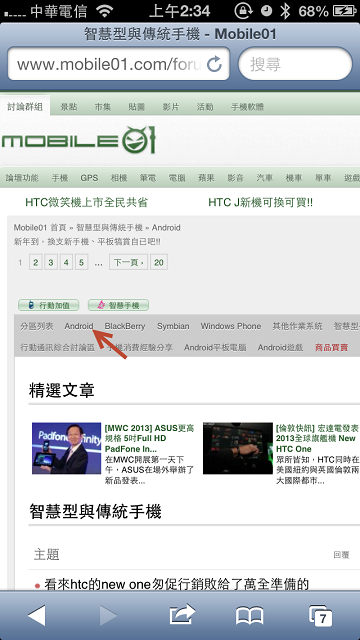Open the Windows Phone sub-forum
This screenshot has width=360, height=640.
tap(231, 326)
